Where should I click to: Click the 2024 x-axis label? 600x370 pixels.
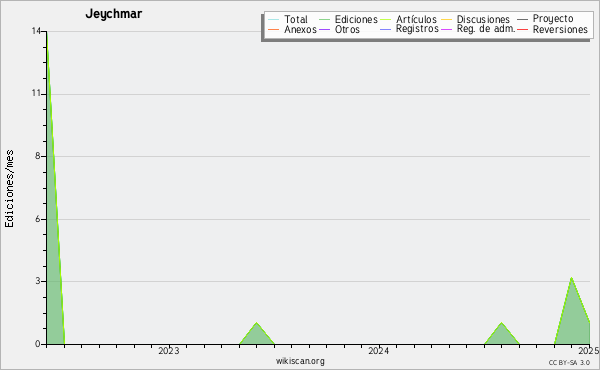(378, 351)
